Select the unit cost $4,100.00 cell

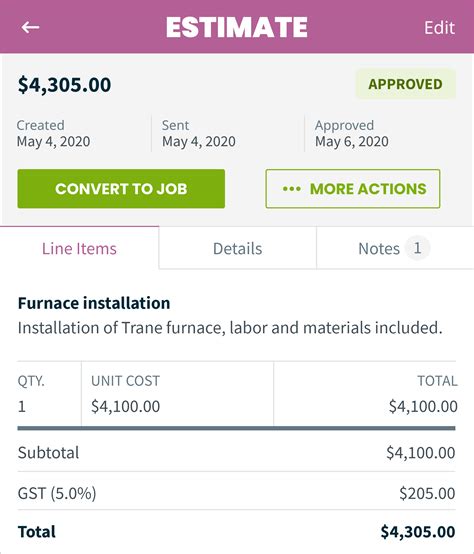pos(125,406)
